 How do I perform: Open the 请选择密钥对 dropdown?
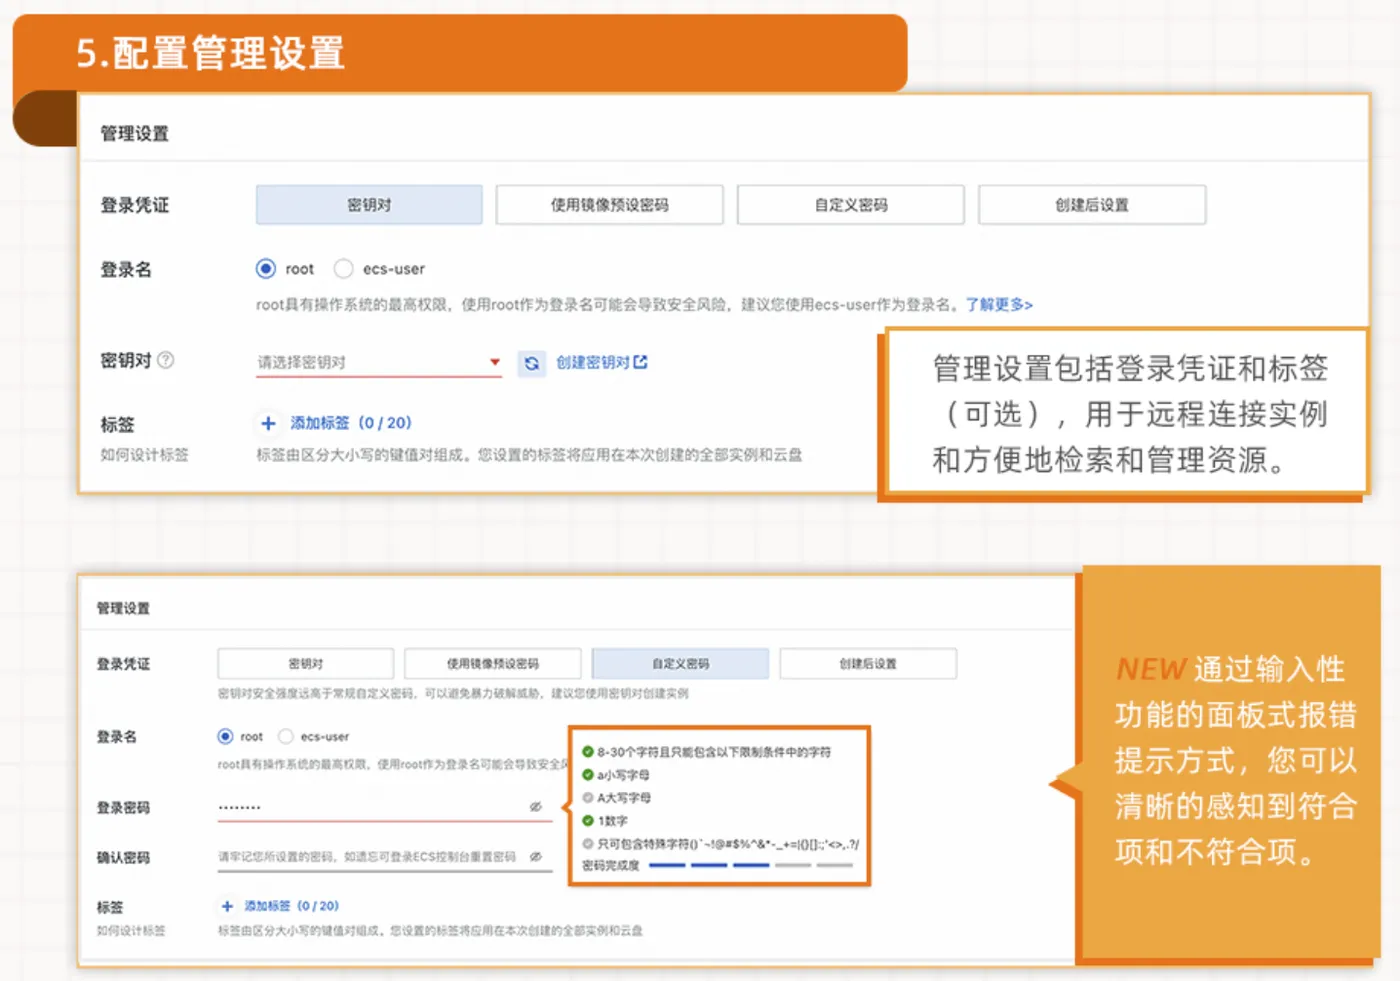tap(378, 362)
